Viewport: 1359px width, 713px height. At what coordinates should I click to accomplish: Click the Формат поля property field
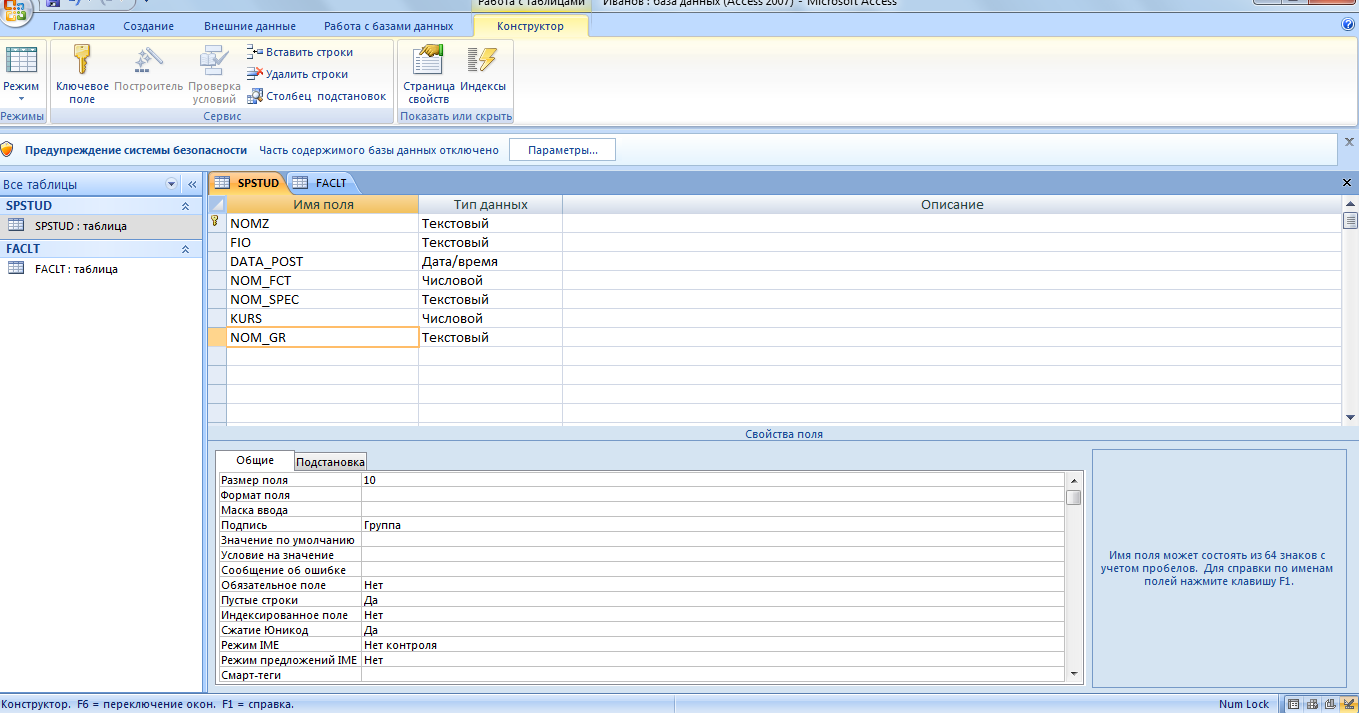pos(713,495)
